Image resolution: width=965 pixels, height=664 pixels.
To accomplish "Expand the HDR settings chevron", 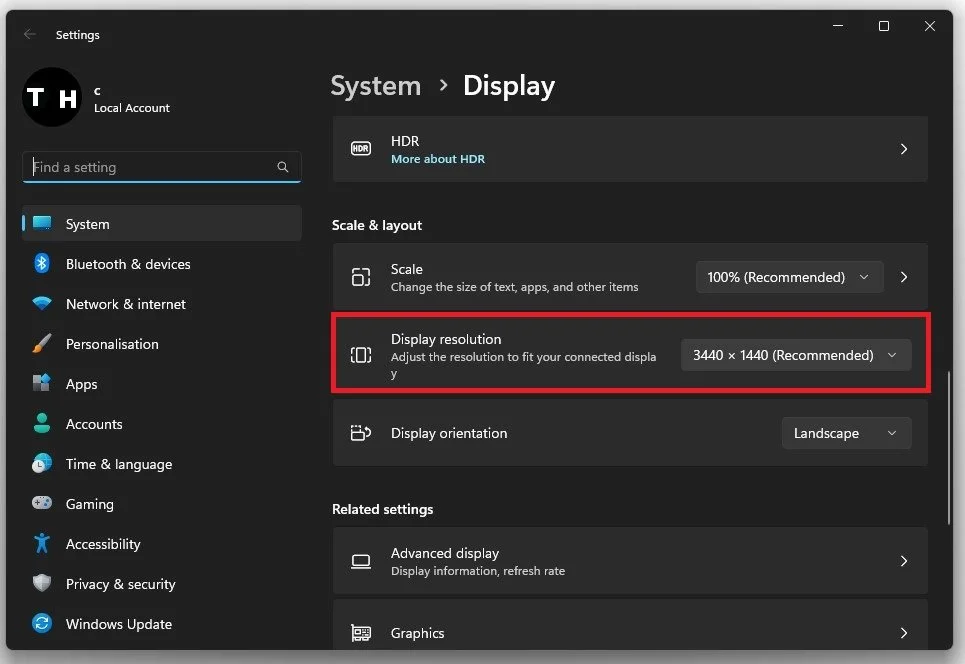I will pos(903,149).
